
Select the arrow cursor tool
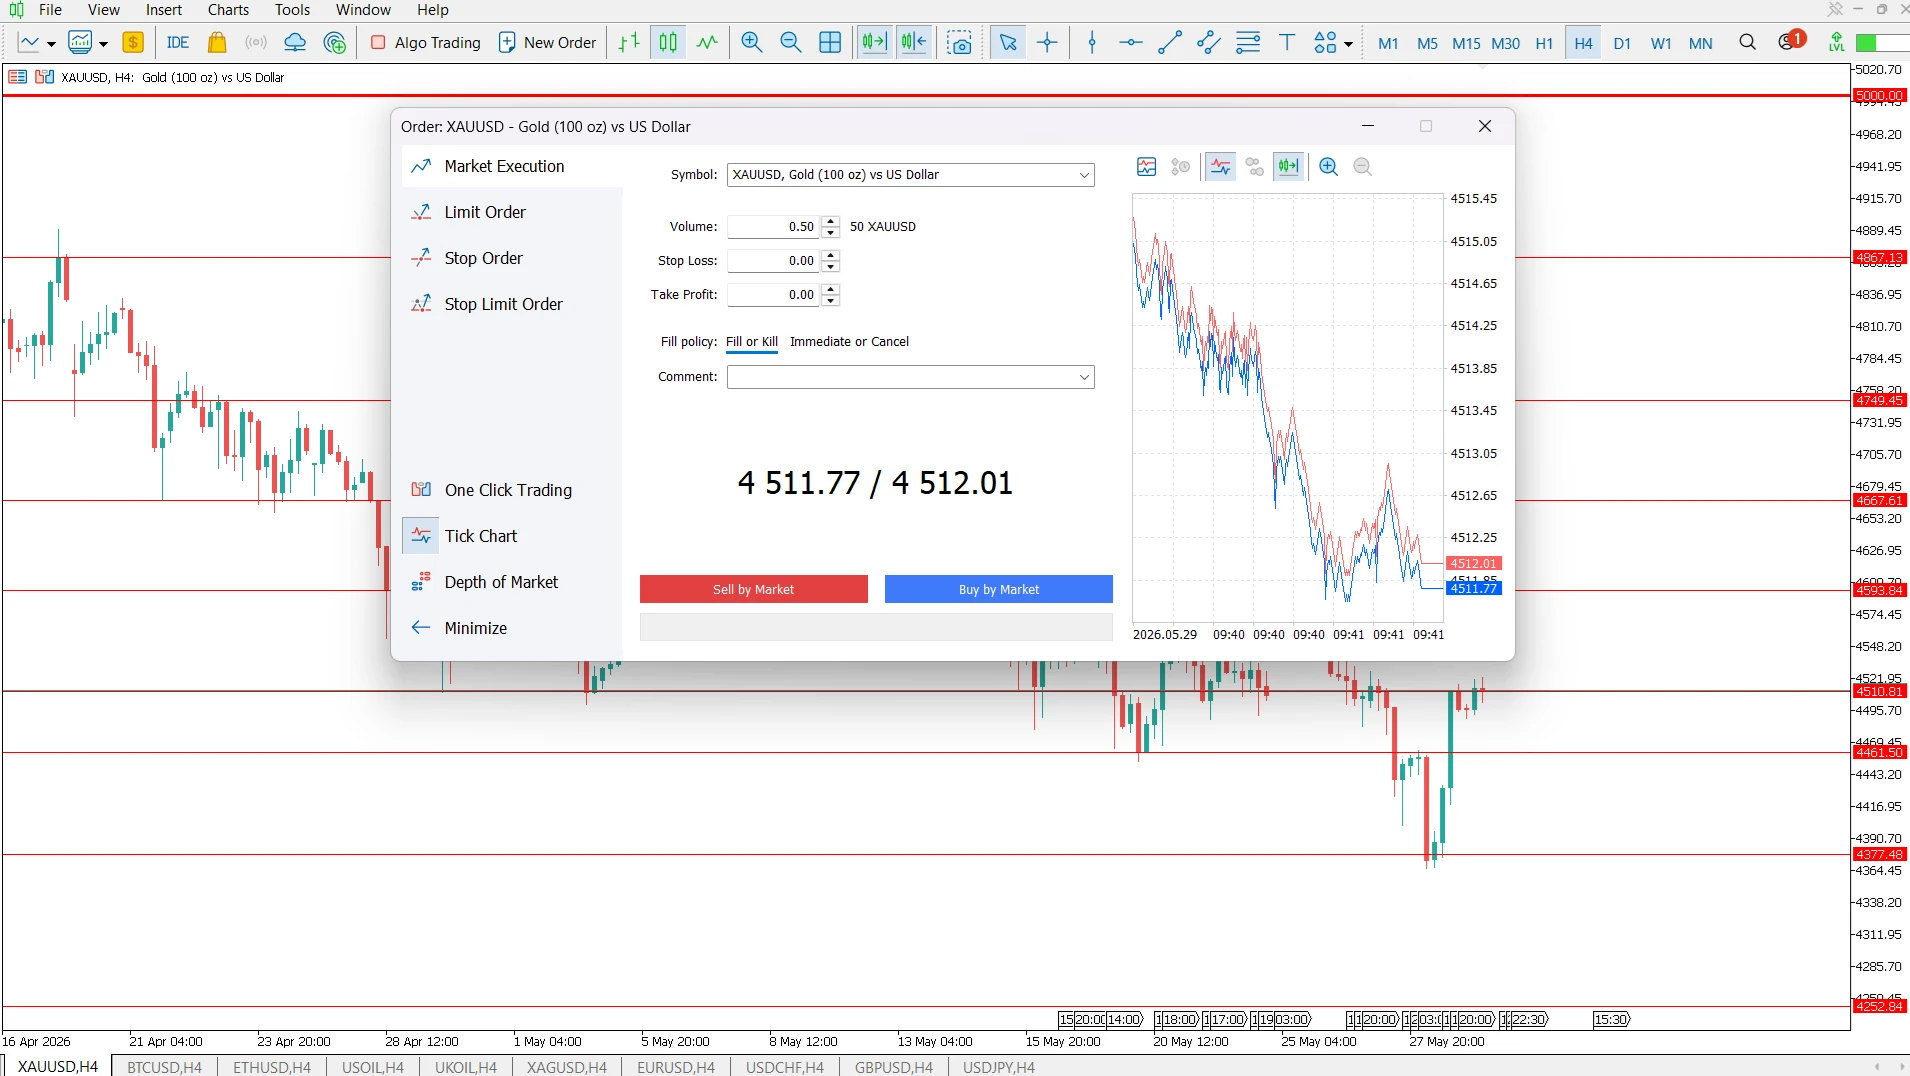[1008, 43]
